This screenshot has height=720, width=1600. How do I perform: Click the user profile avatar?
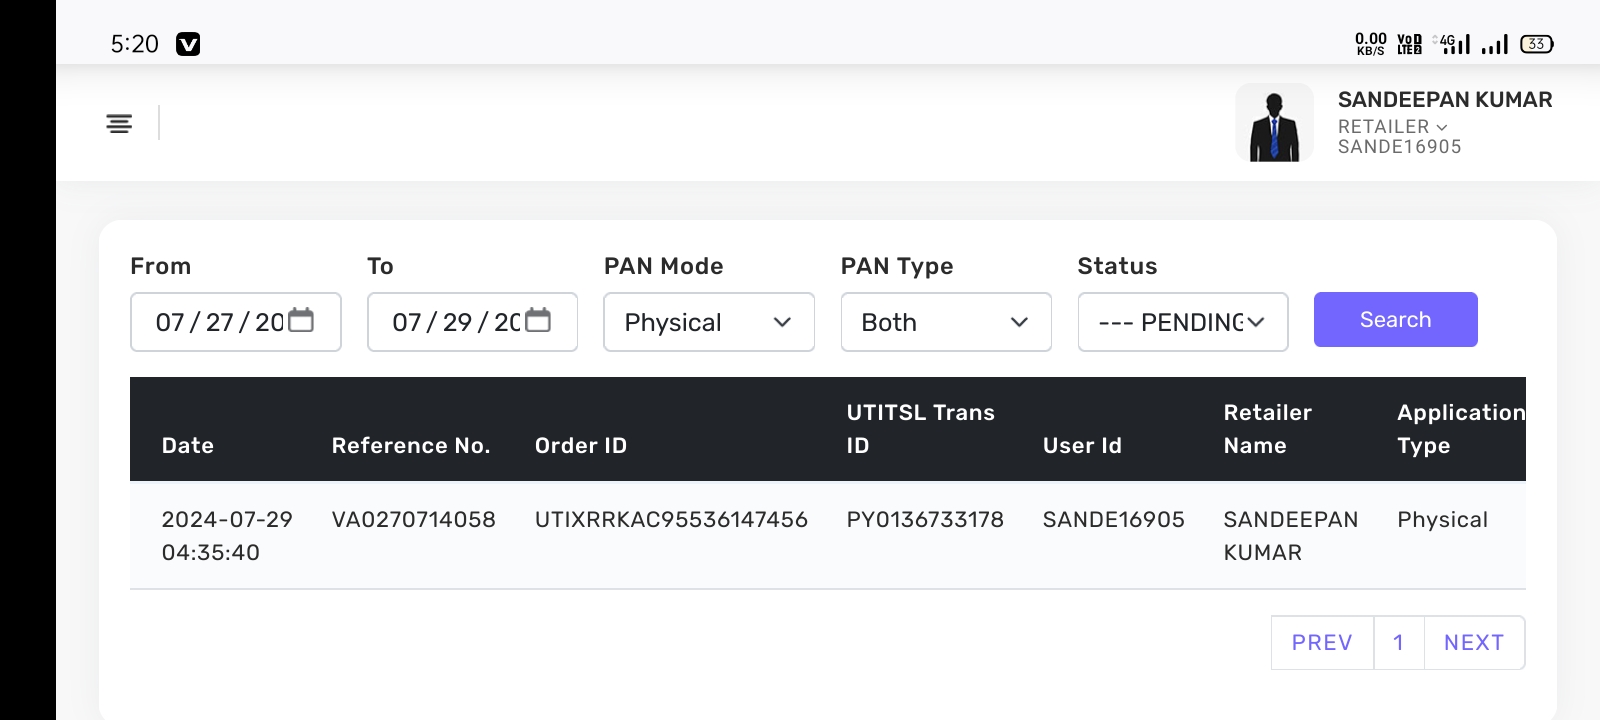pyautogui.click(x=1274, y=123)
